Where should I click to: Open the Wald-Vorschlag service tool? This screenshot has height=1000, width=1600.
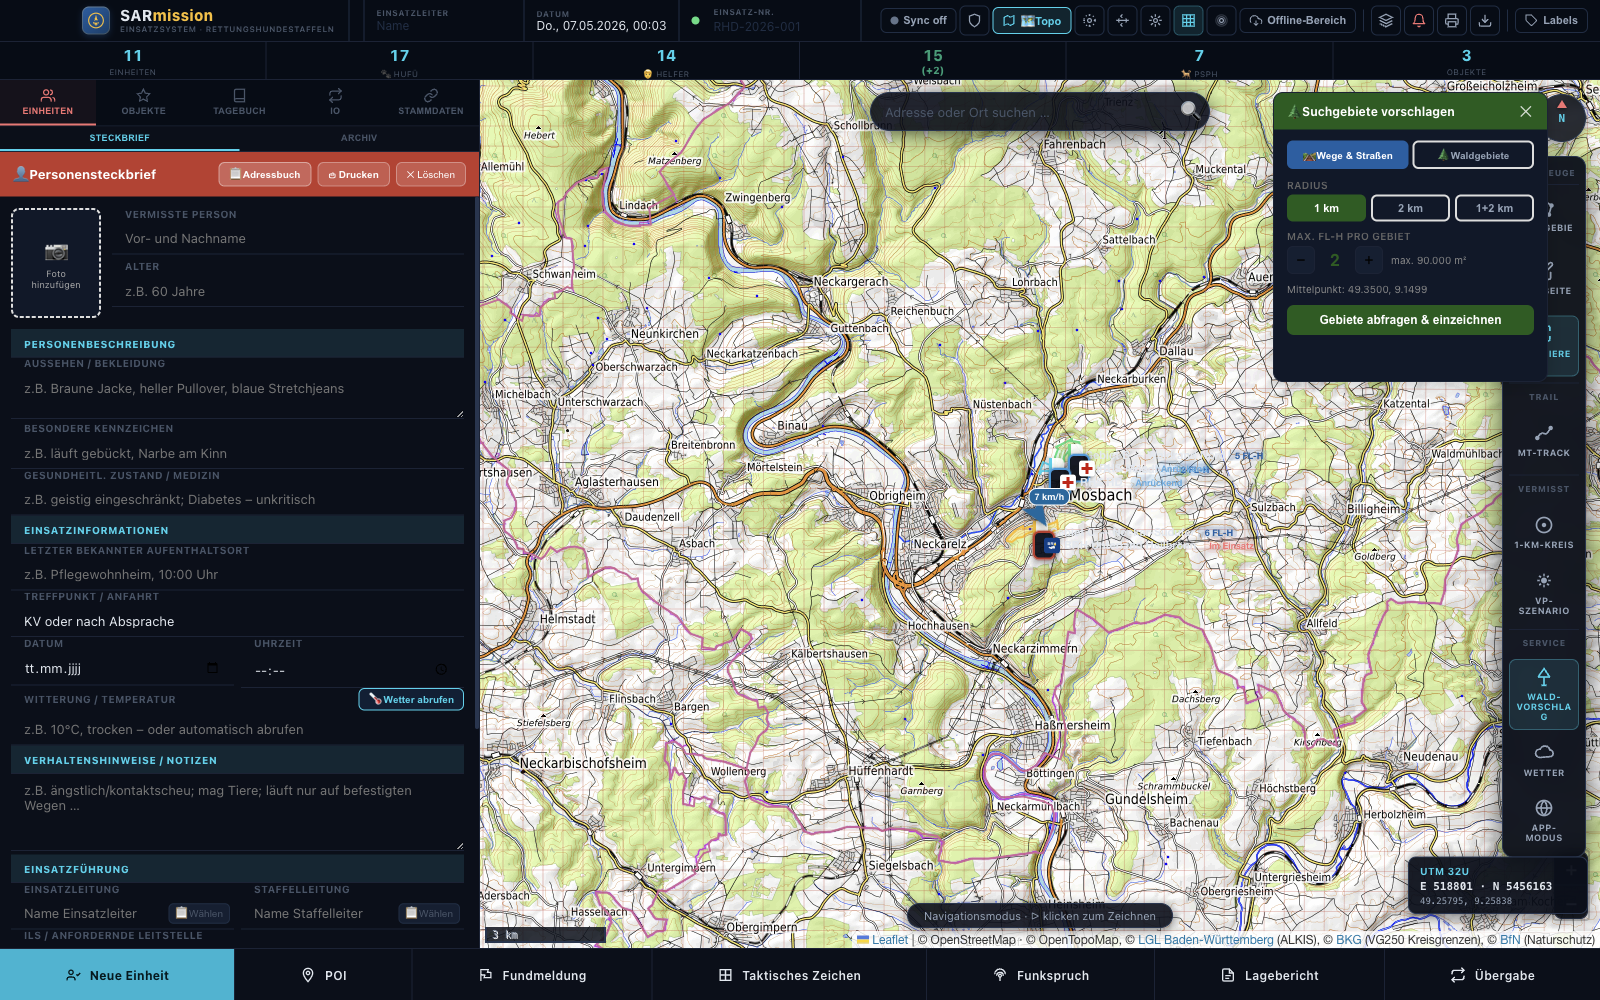tap(1544, 694)
